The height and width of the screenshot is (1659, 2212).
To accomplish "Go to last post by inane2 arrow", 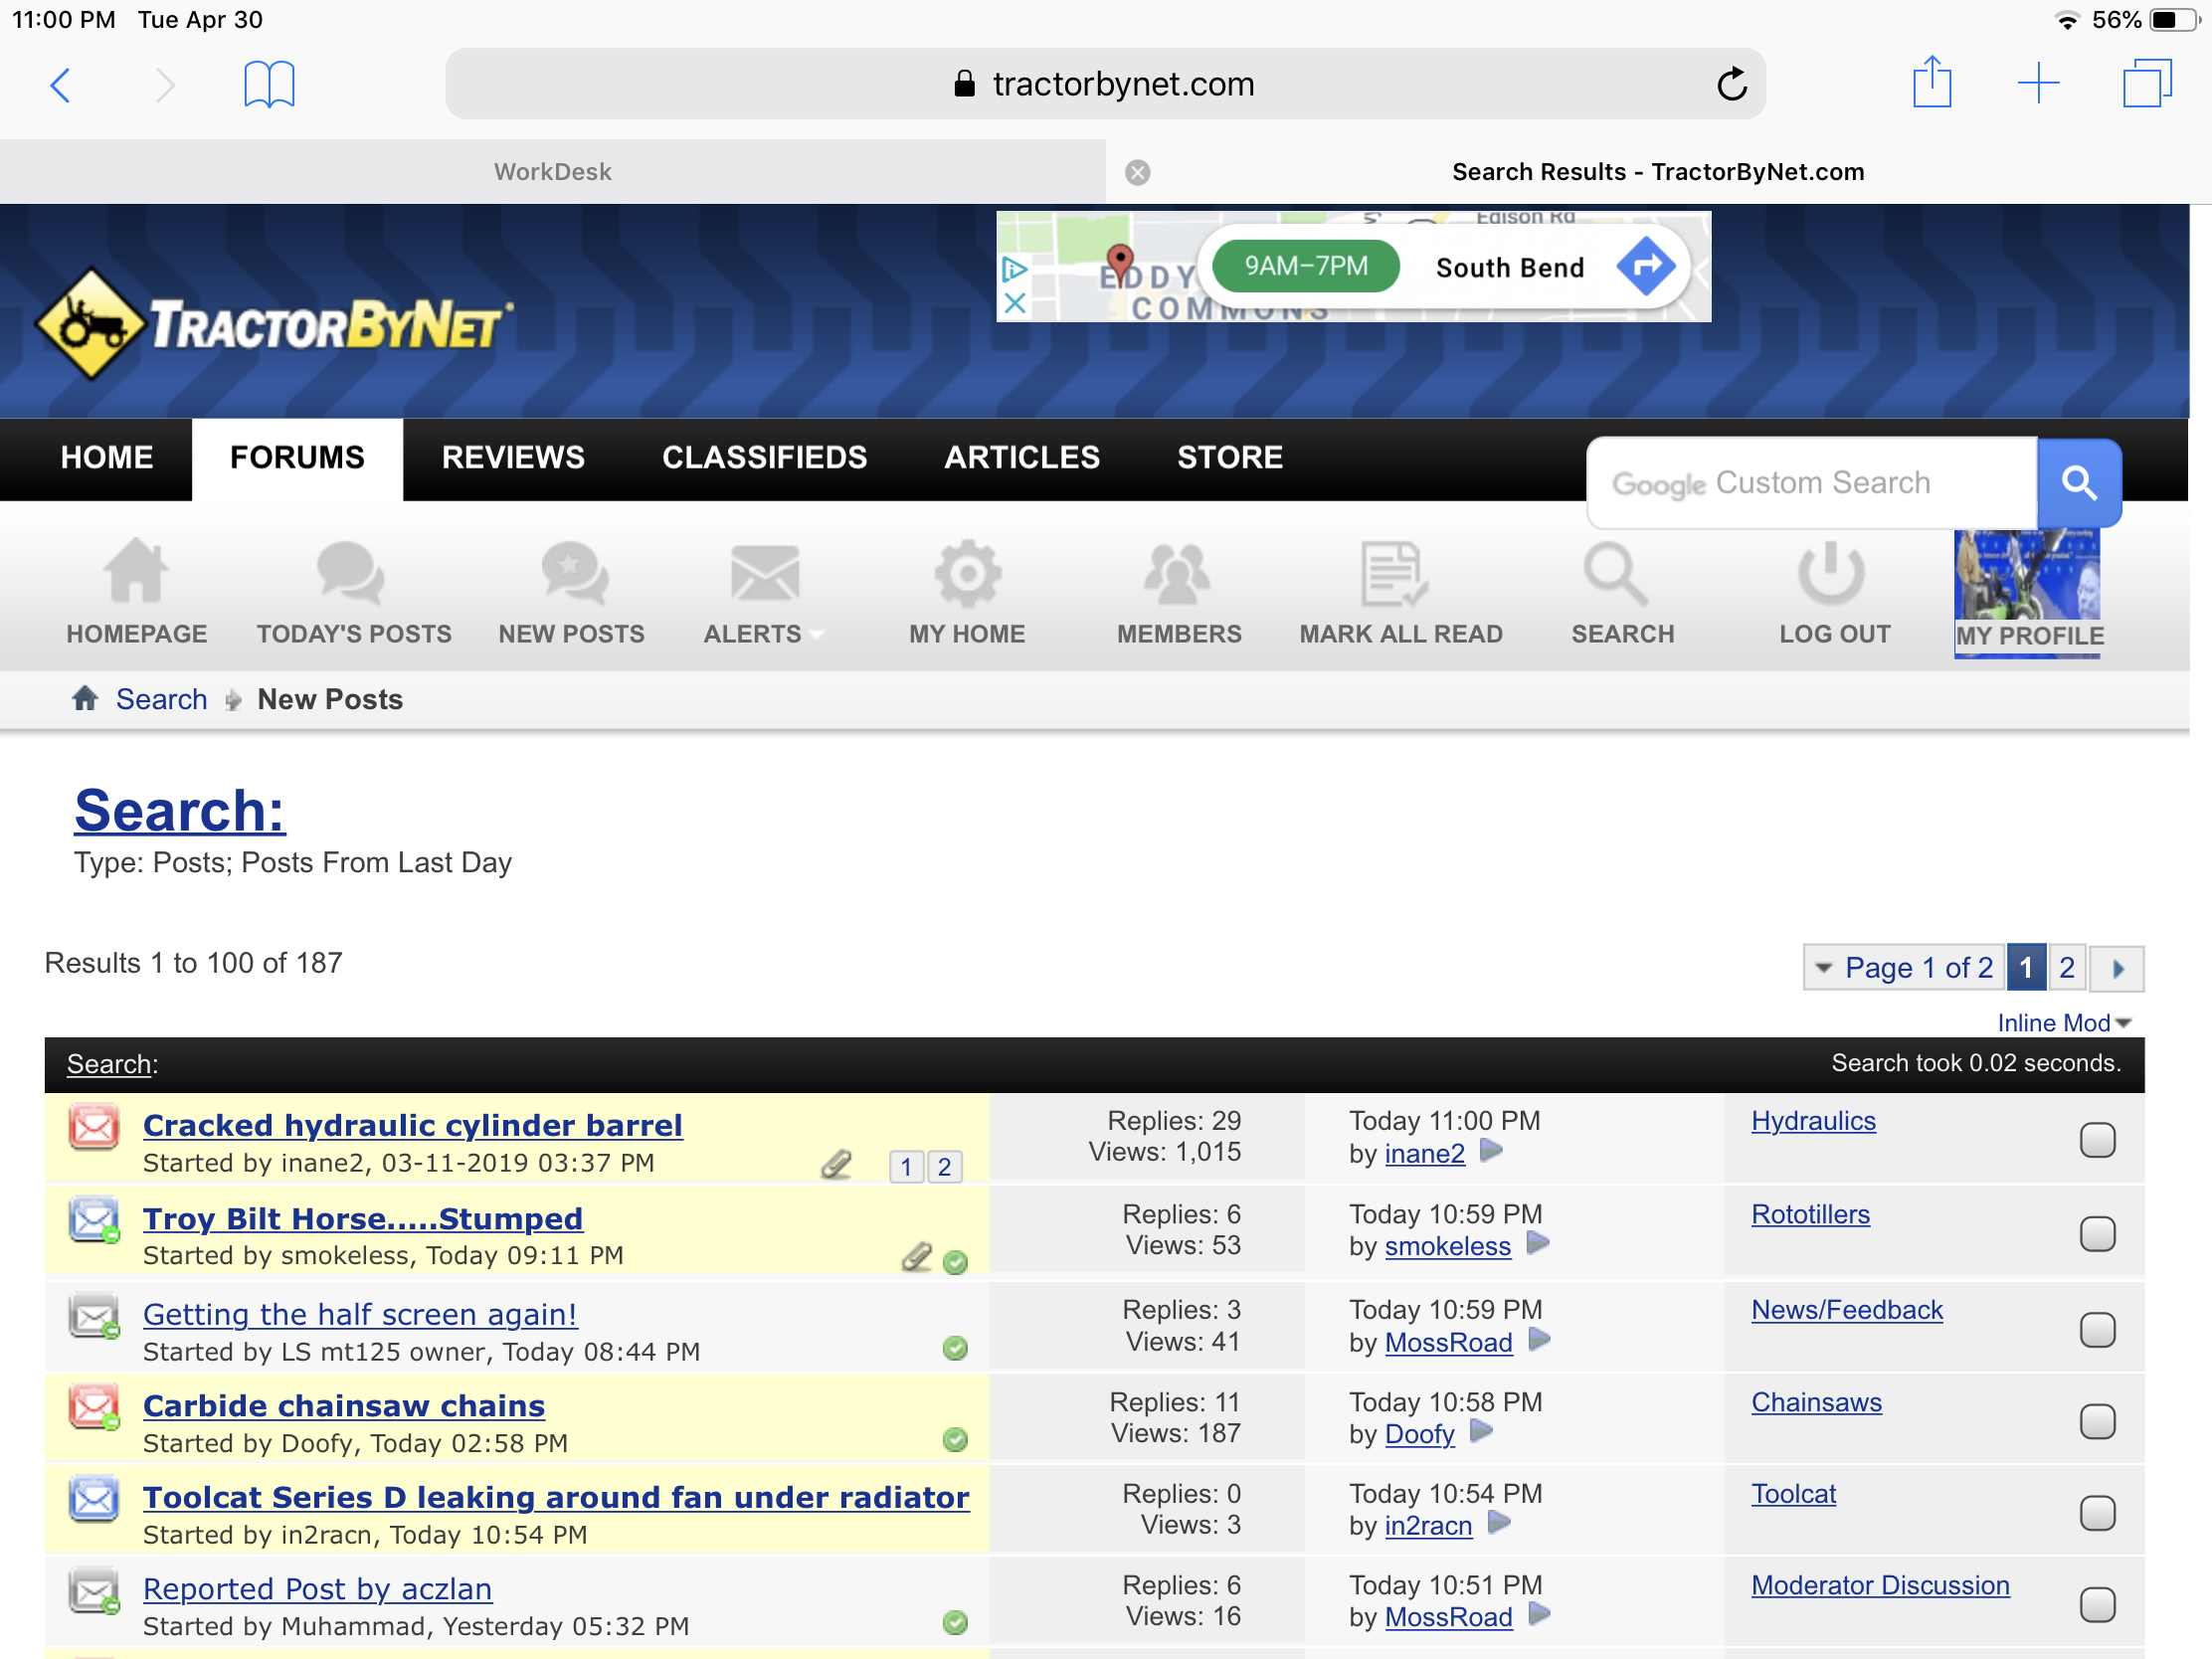I will 1491,1151.
